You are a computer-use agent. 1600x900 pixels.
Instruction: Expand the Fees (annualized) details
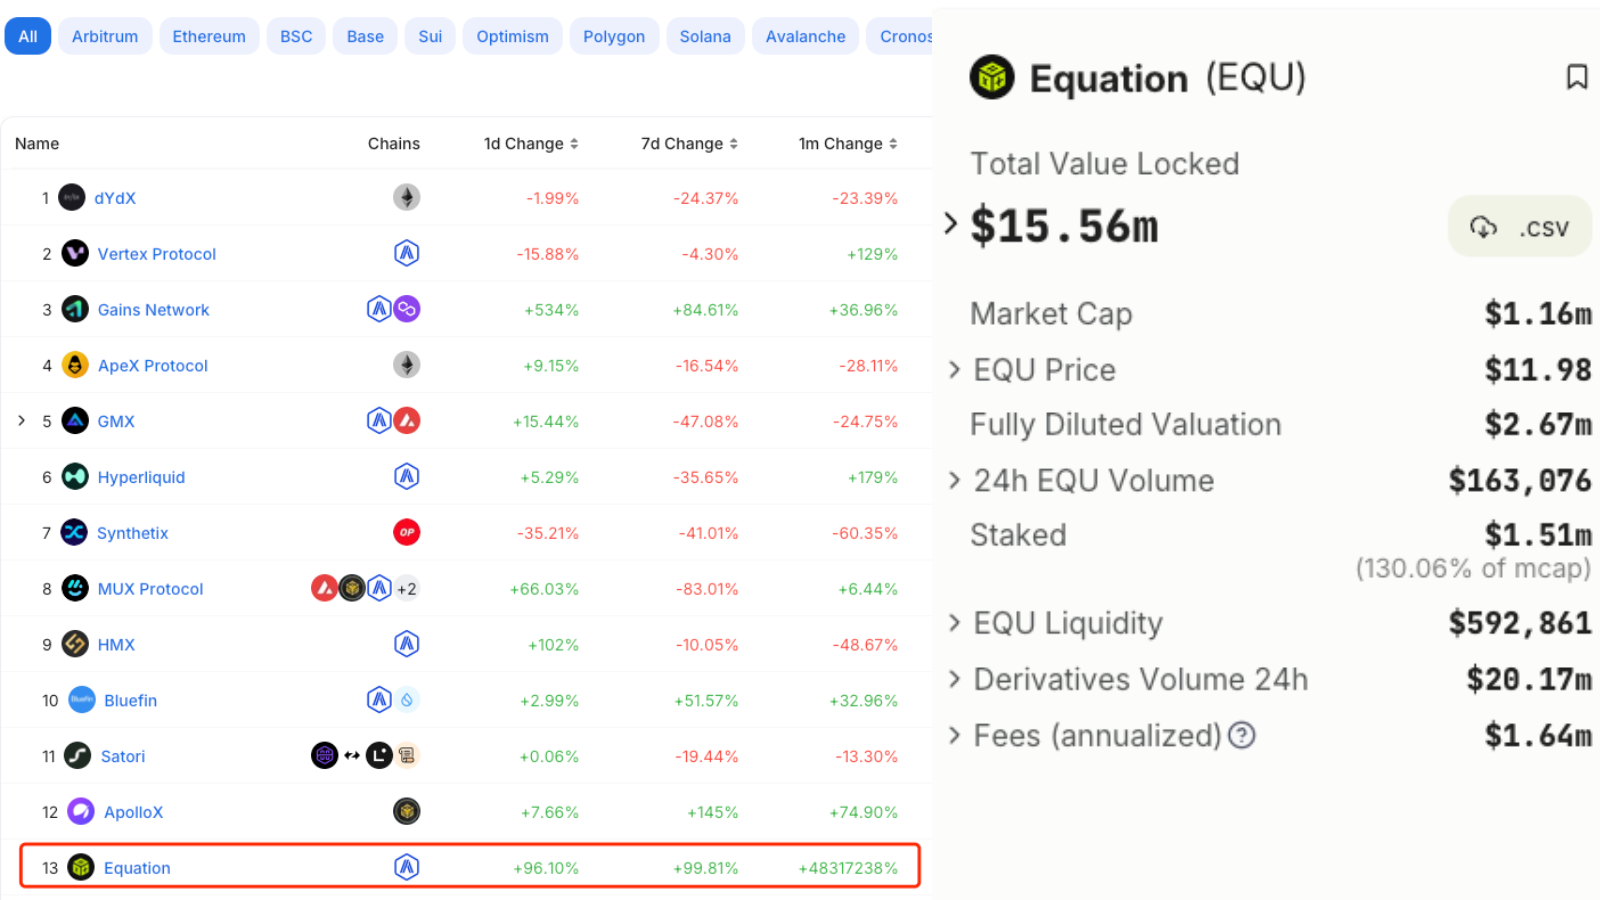tap(954, 736)
